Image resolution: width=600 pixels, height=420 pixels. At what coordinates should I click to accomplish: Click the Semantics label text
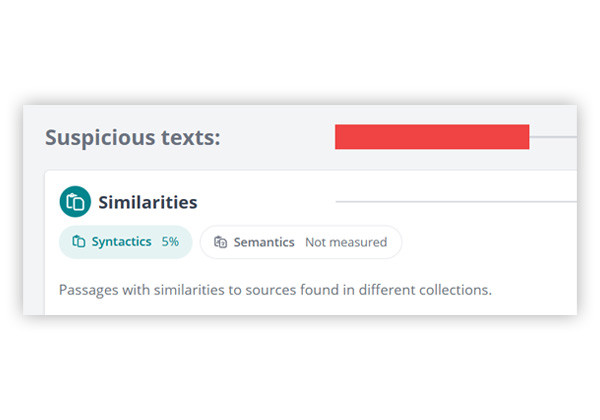(x=264, y=242)
